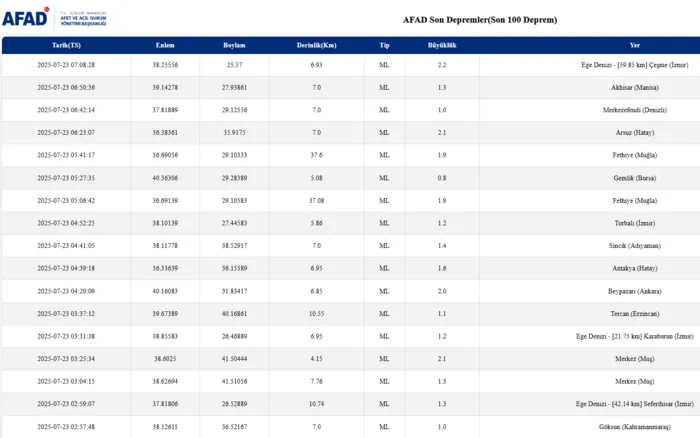Click location Akhisar (Manisa)
This screenshot has height=438, width=700.
click(x=635, y=88)
